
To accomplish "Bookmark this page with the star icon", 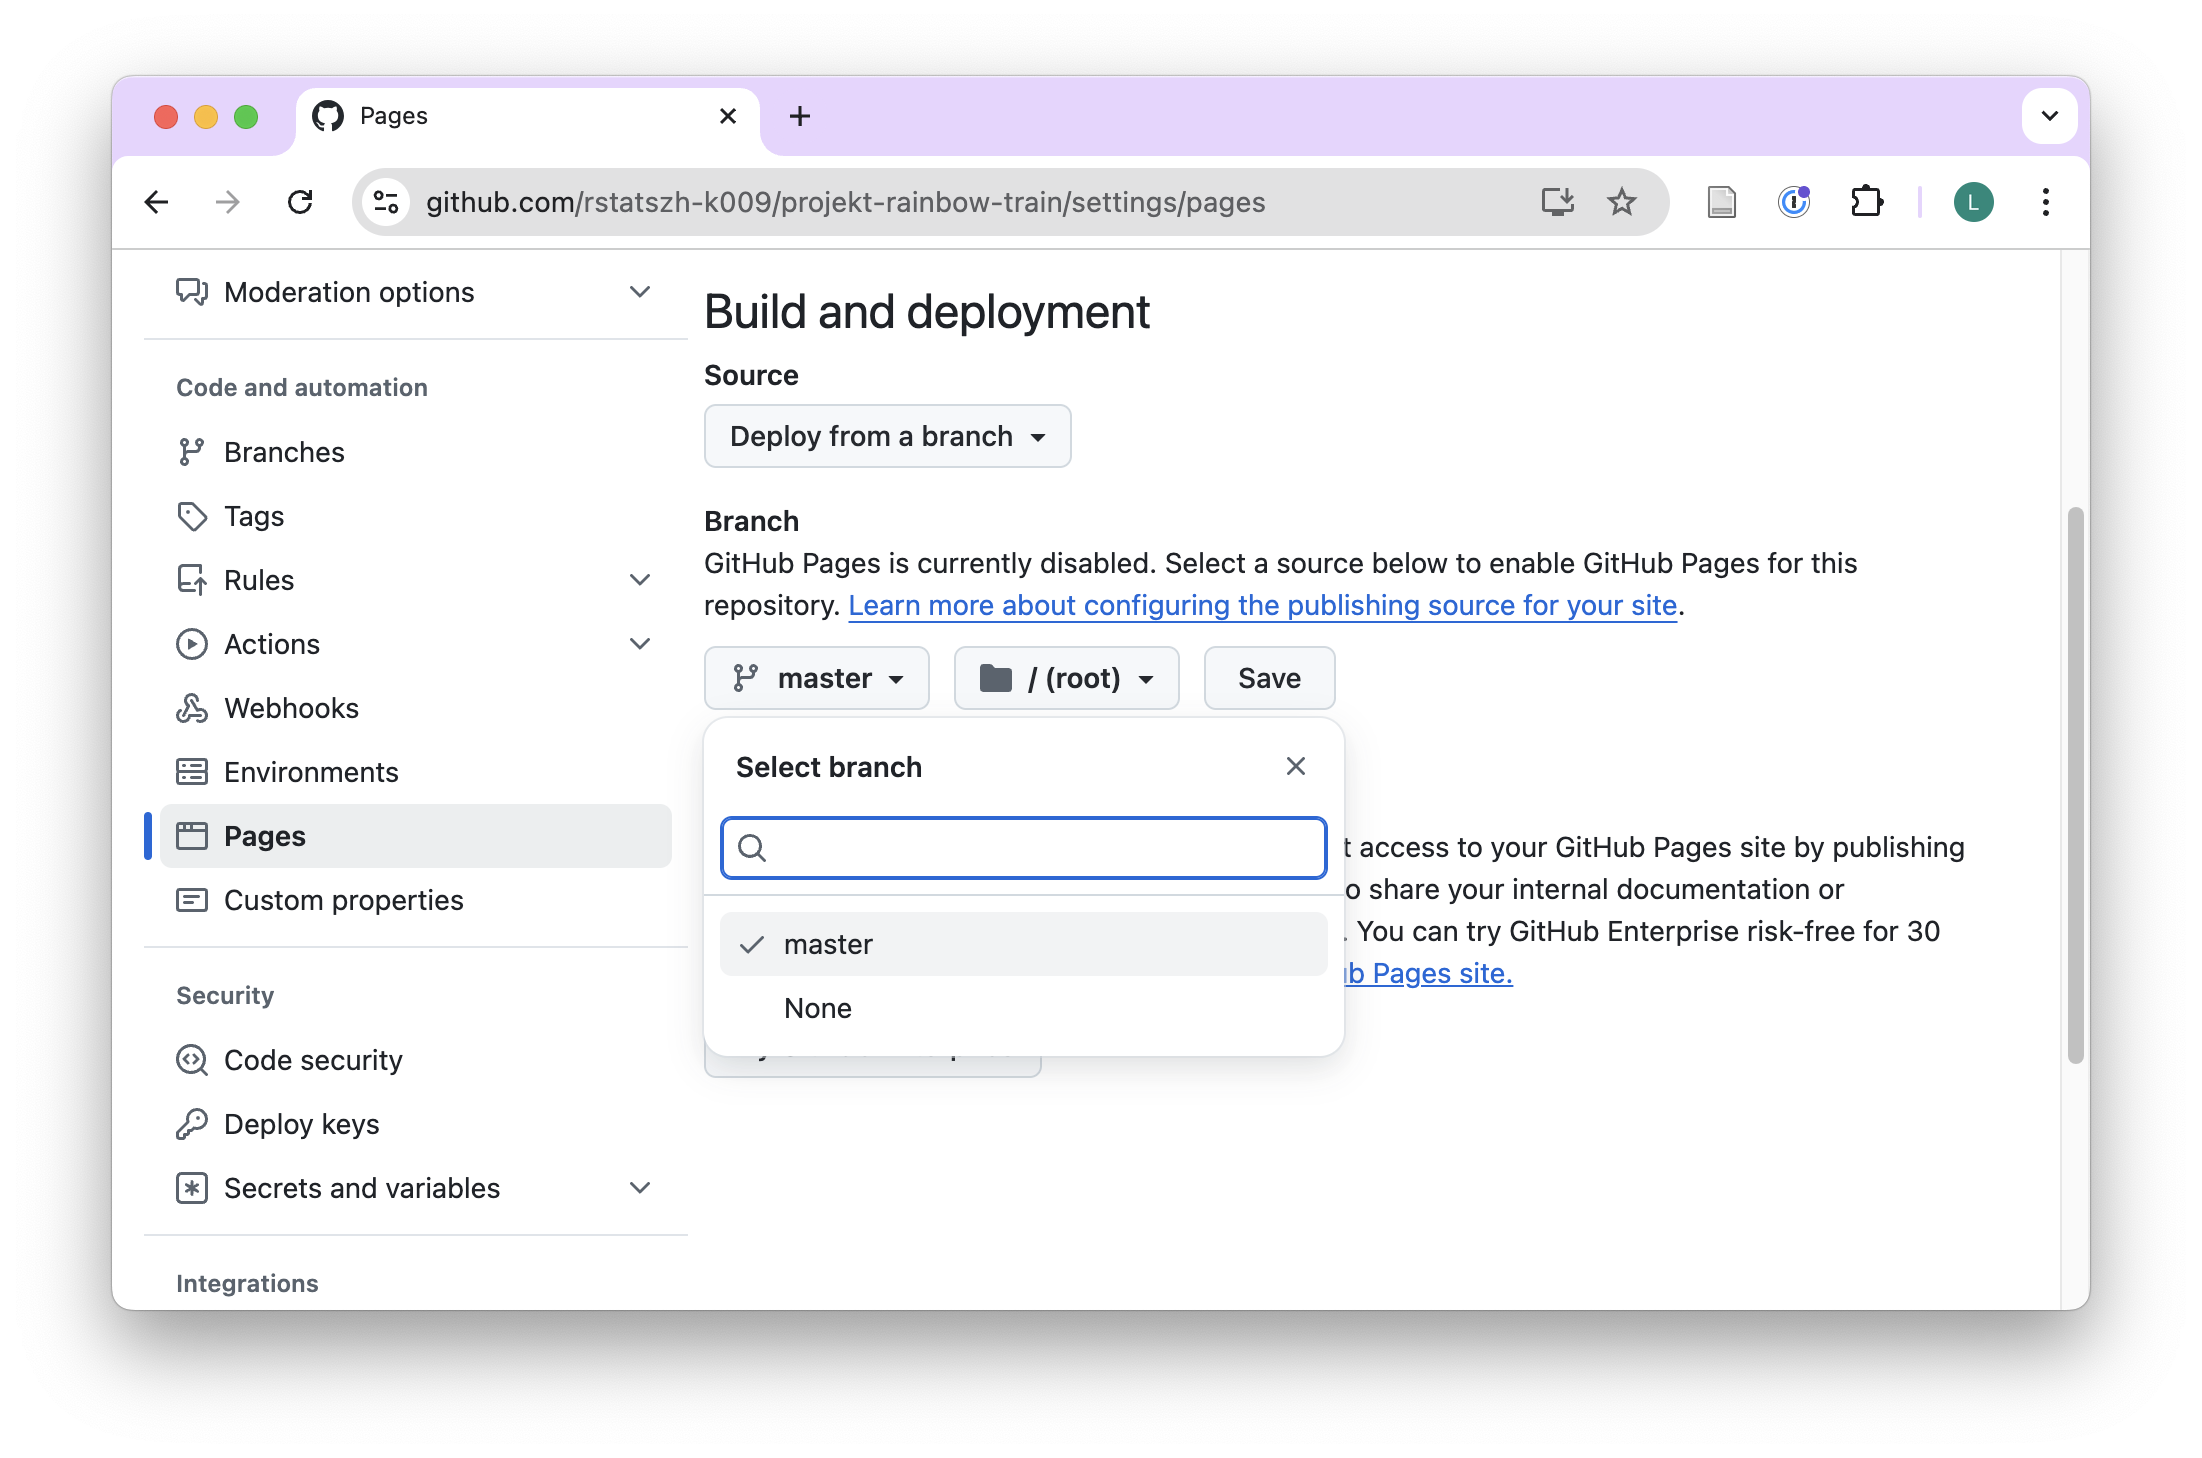I will [1621, 202].
